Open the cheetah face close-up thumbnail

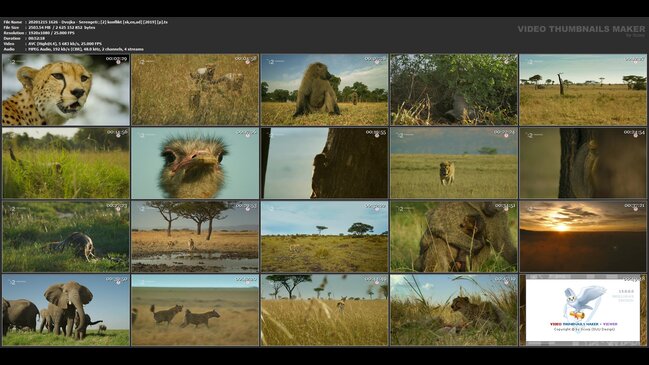pyautogui.click(x=66, y=90)
